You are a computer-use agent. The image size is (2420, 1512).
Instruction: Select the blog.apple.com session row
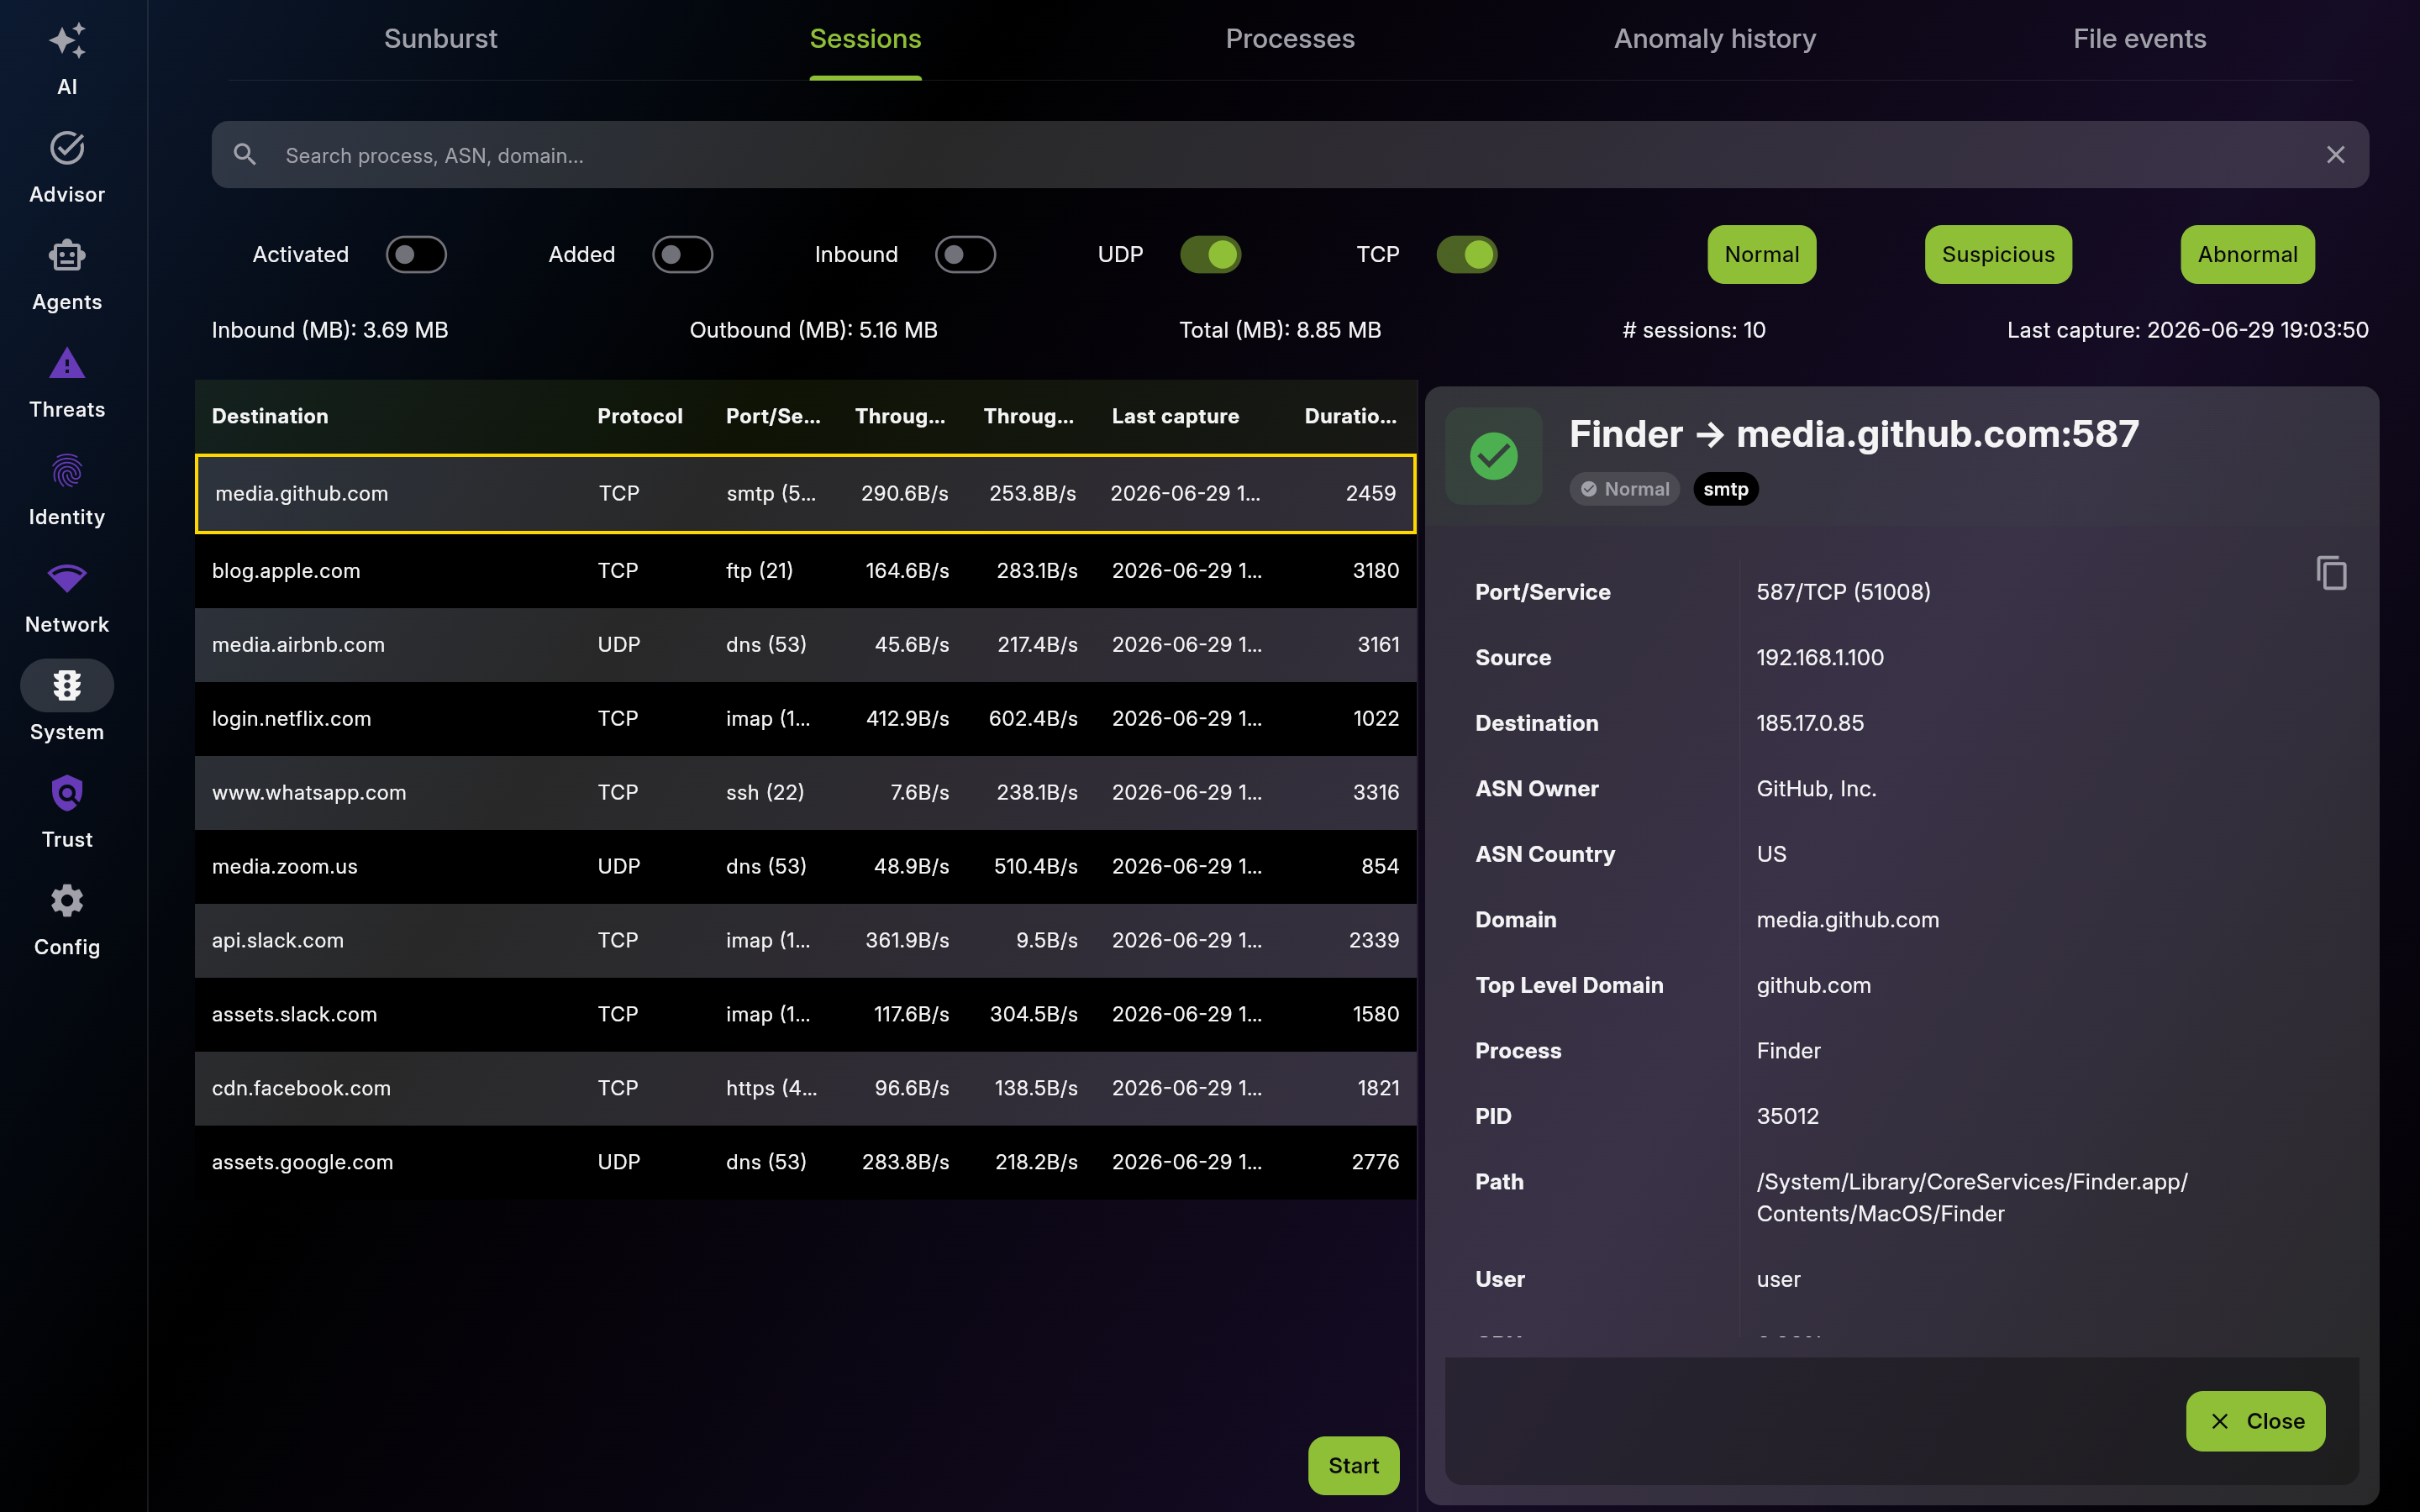[x=806, y=571]
